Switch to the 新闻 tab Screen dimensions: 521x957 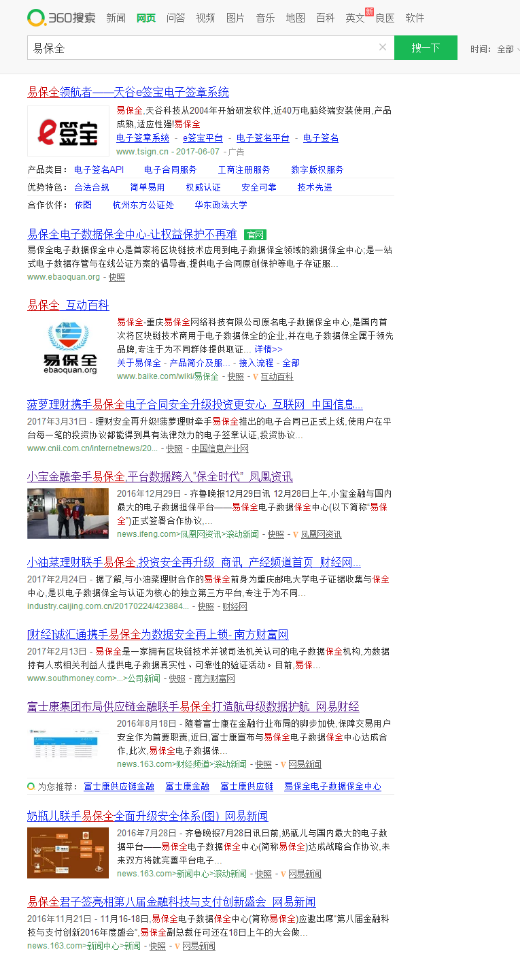click(116, 18)
